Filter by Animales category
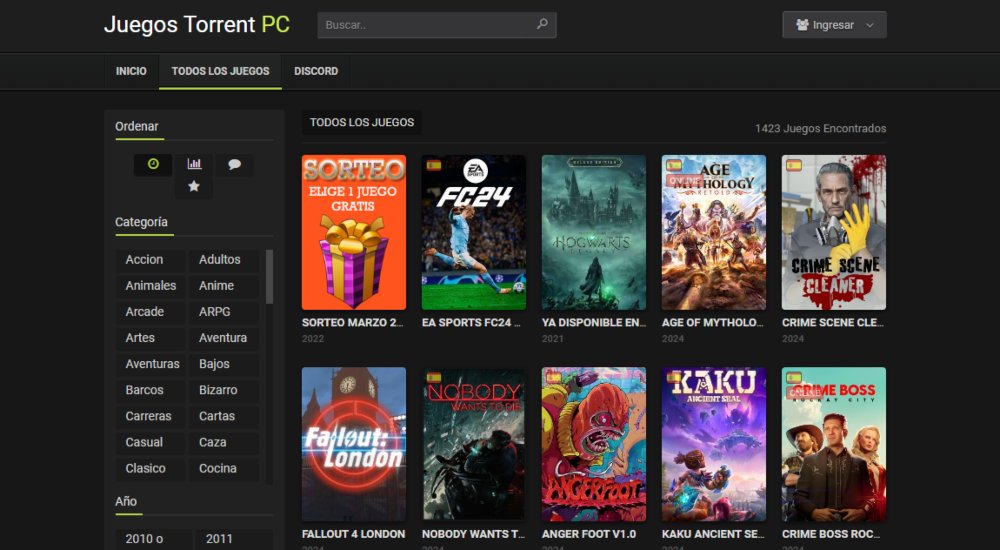Image resolution: width=1000 pixels, height=550 pixels. click(x=151, y=286)
